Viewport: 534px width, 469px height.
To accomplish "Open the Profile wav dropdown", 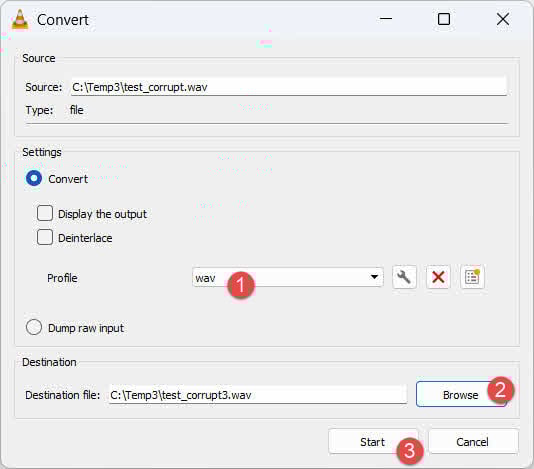I will [x=288, y=277].
